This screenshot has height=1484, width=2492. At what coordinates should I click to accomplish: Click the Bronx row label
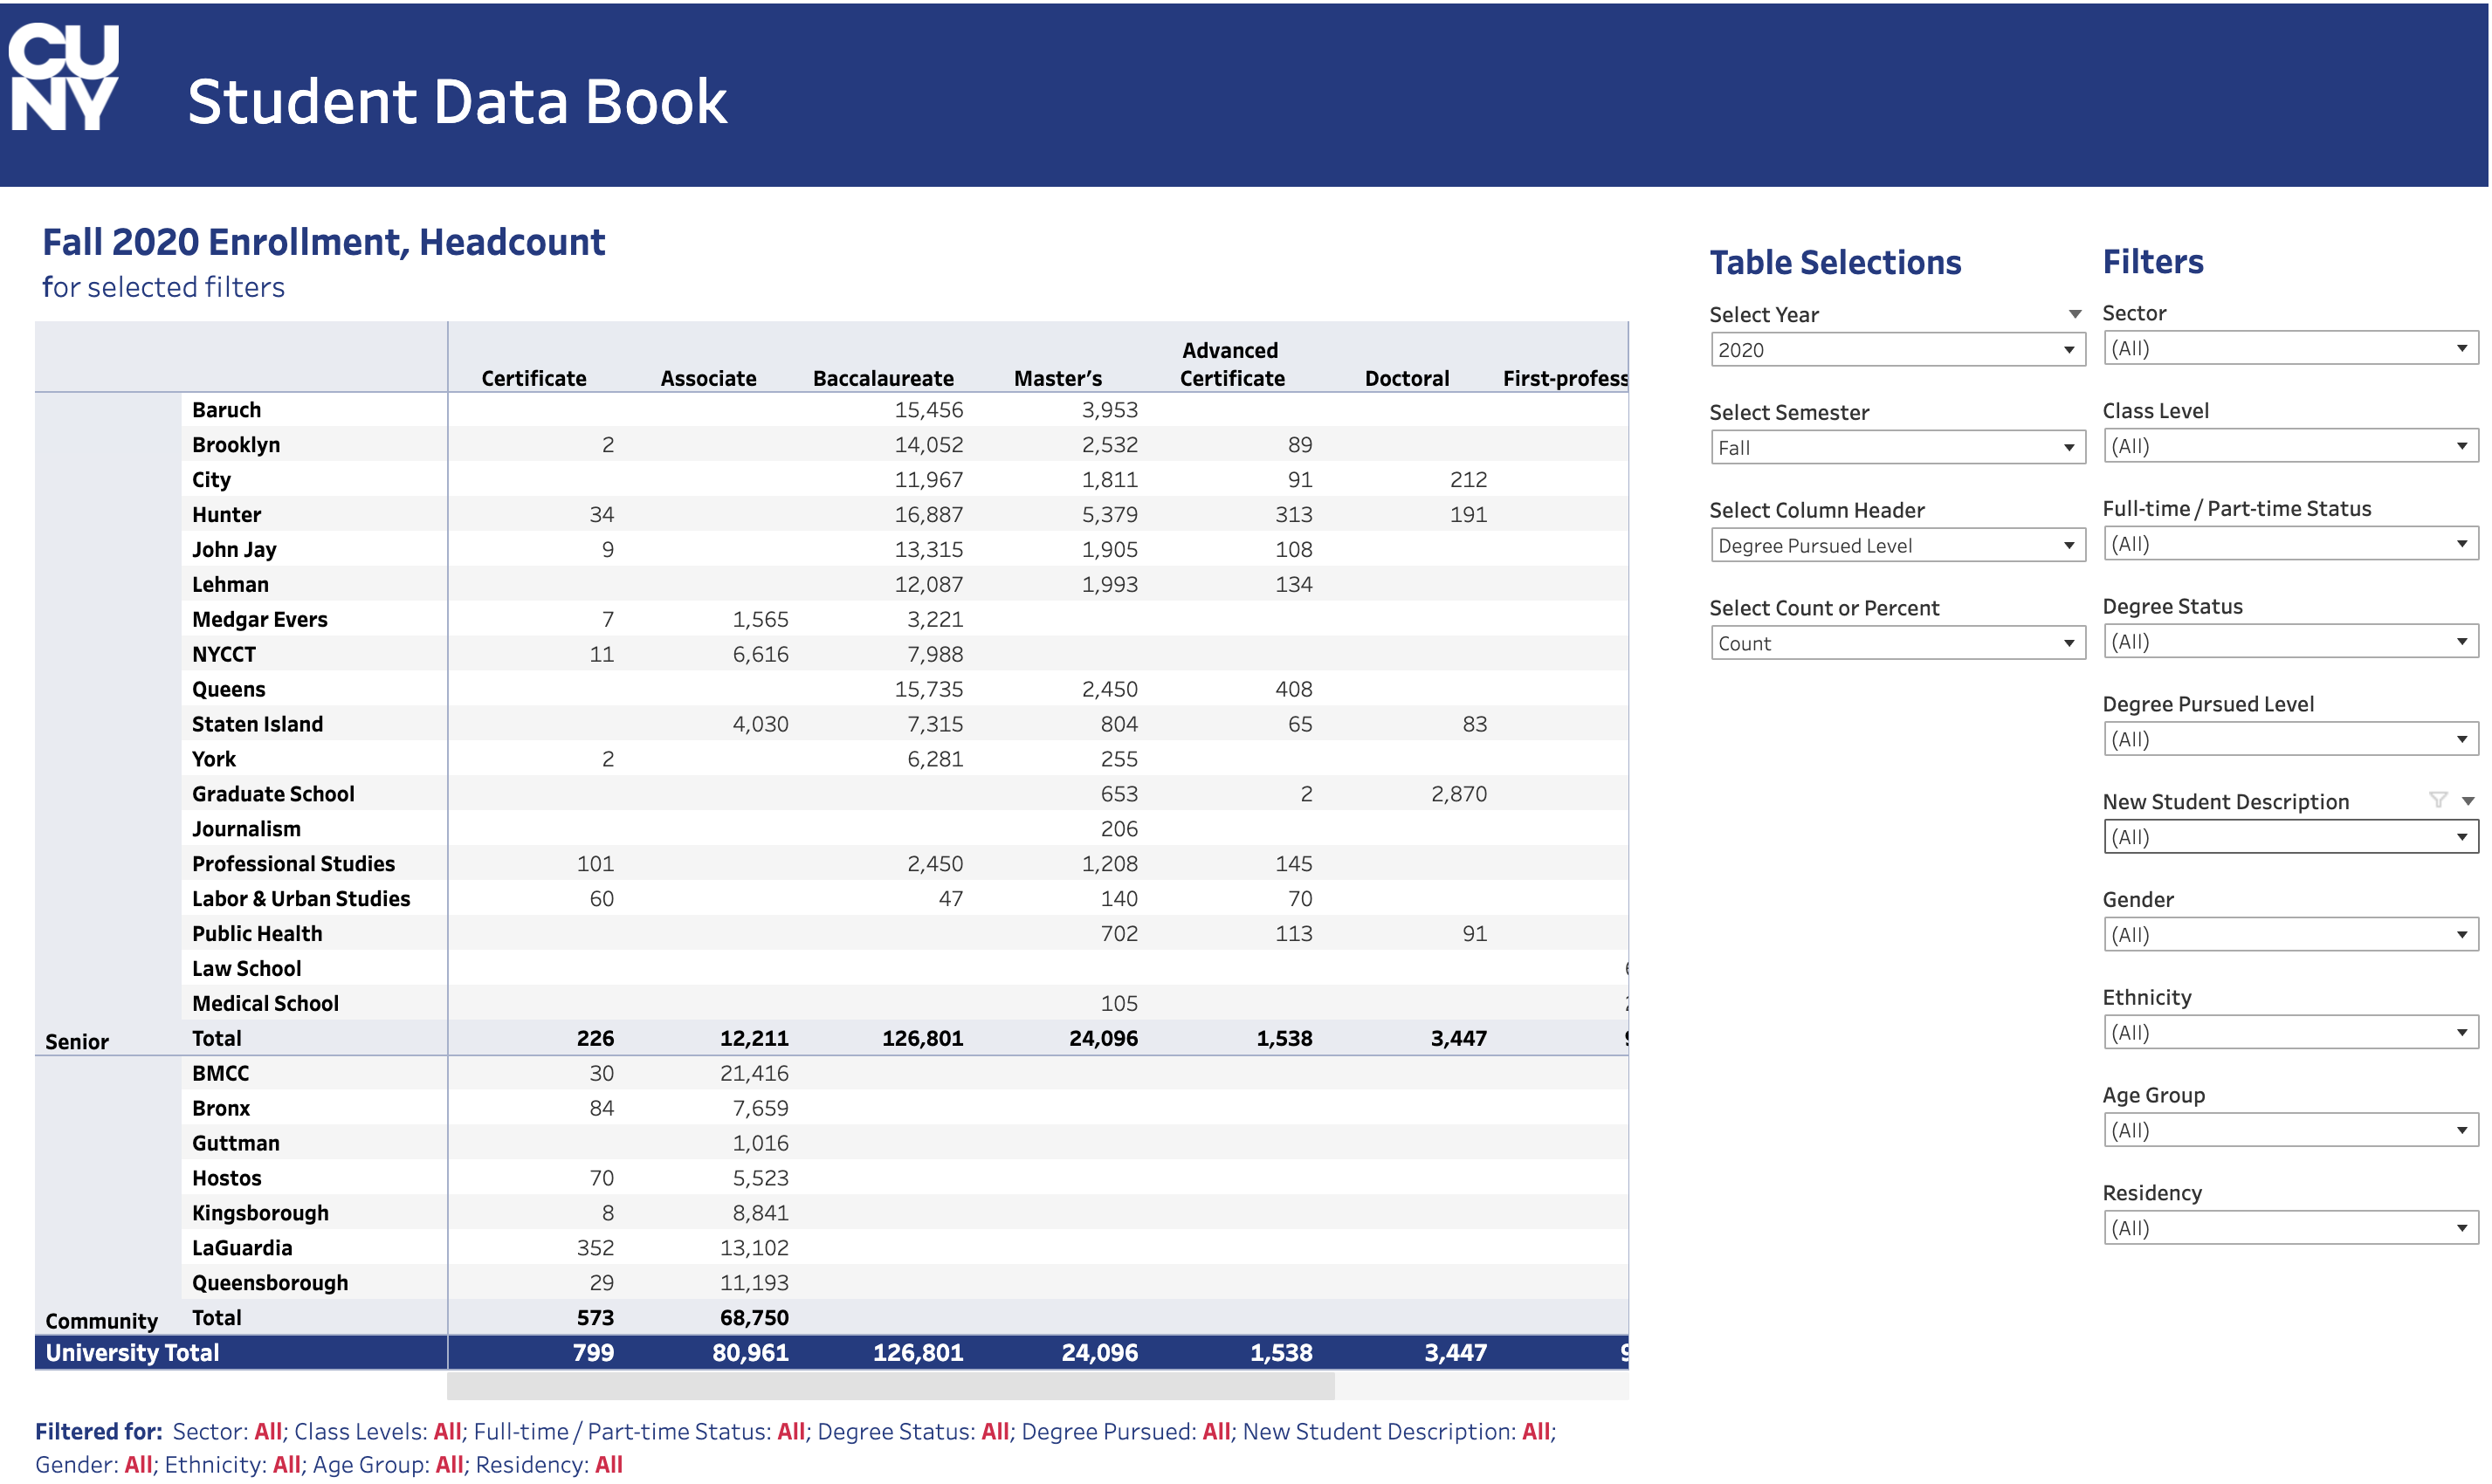tap(221, 1109)
